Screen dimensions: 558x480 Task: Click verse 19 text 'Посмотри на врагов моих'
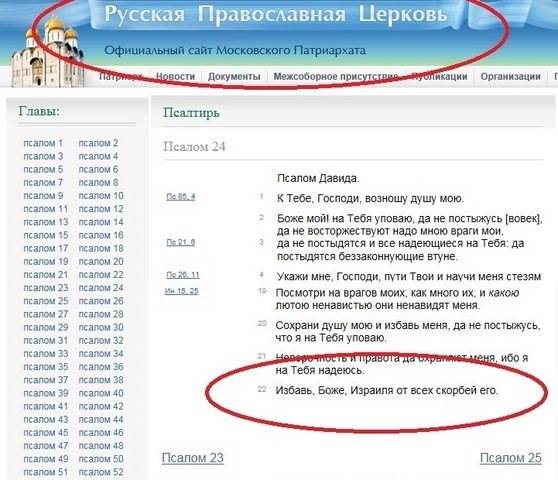point(397,299)
